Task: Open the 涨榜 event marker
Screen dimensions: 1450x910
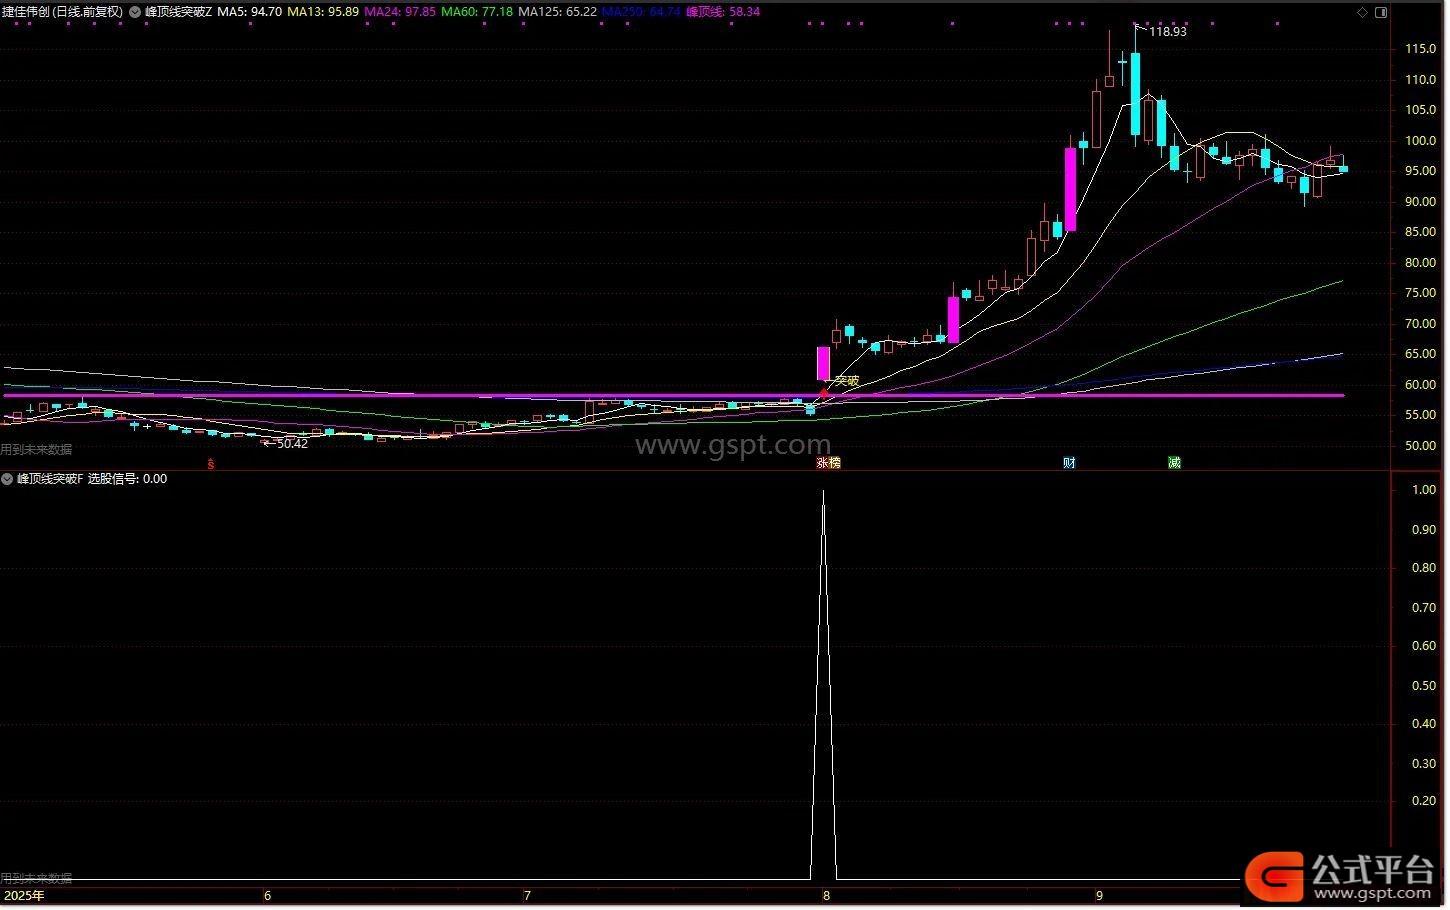Action: 828,463
